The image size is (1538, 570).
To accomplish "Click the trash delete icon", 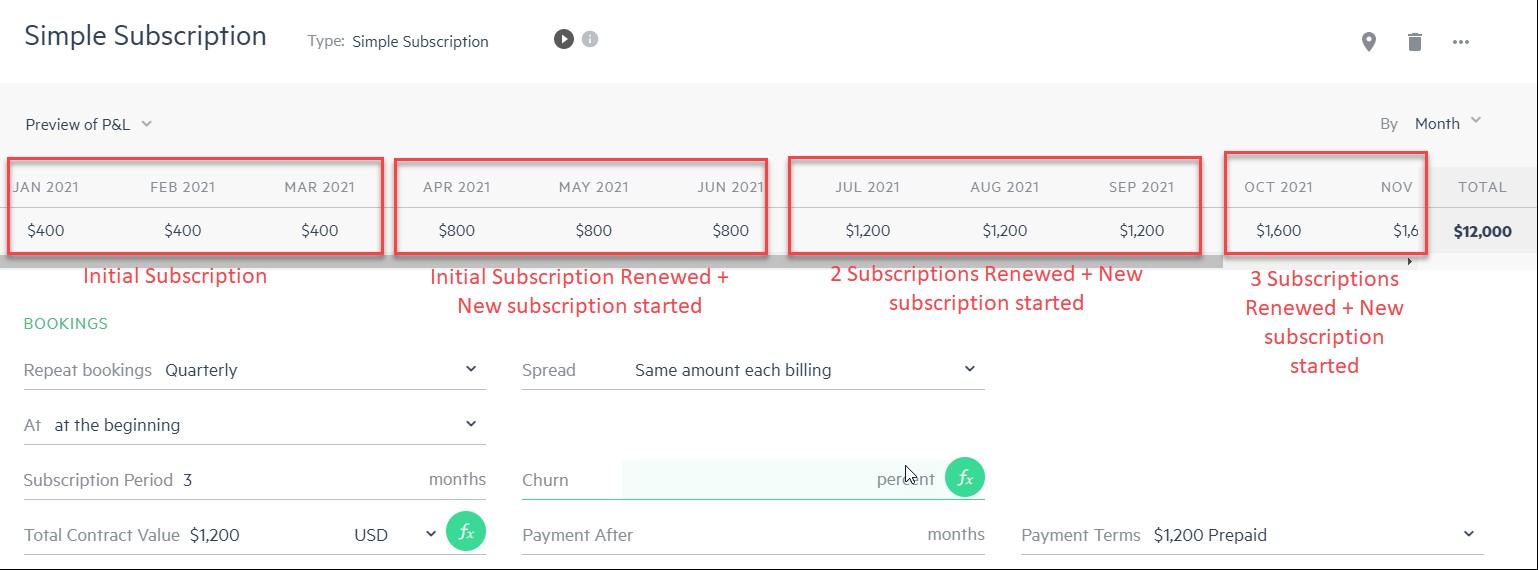I will (x=1415, y=42).
